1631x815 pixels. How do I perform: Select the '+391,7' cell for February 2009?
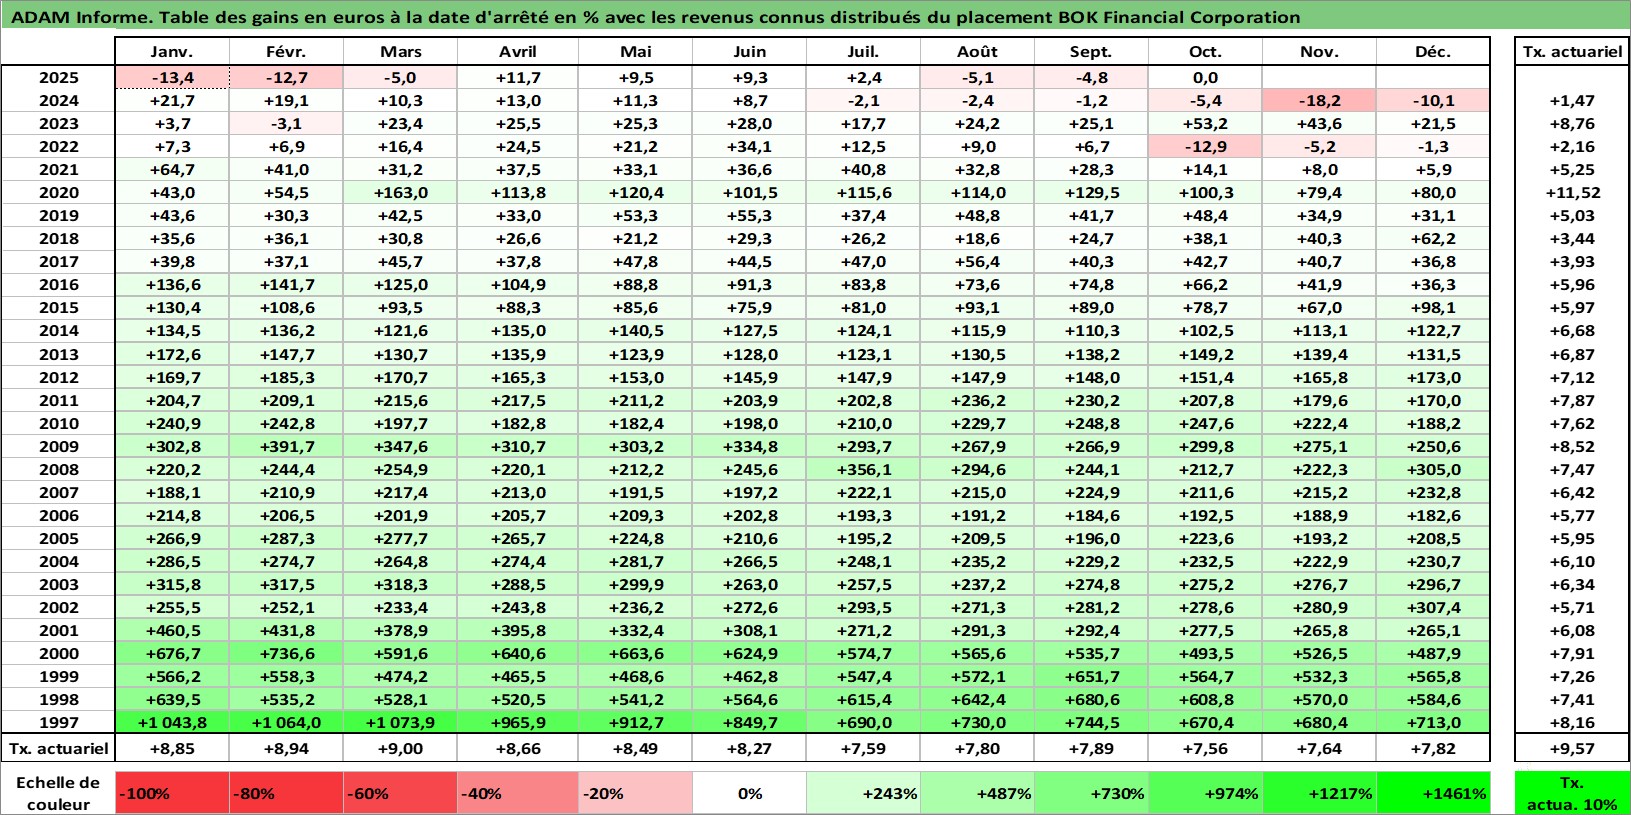pyautogui.click(x=286, y=446)
